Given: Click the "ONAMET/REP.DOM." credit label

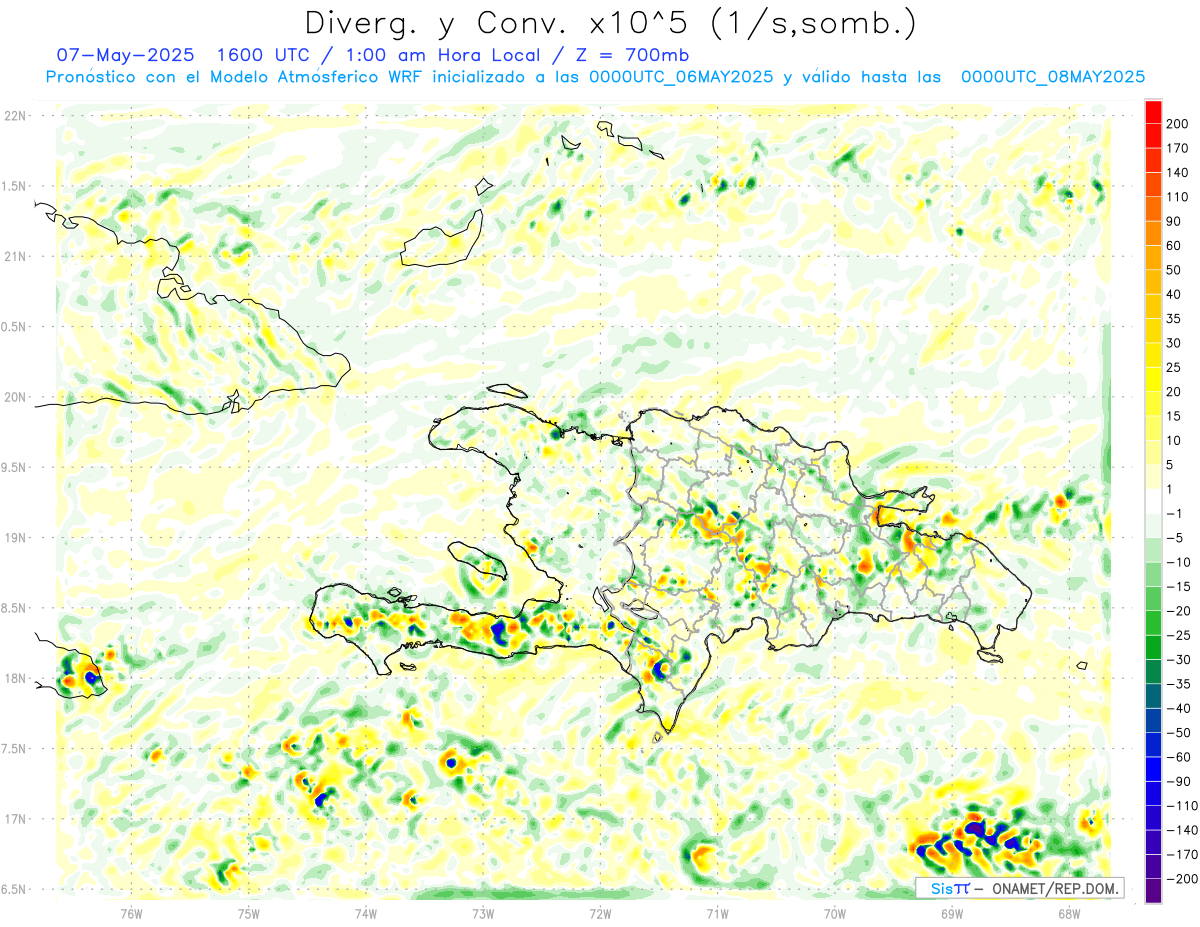Looking at the screenshot, I should (x=1055, y=888).
